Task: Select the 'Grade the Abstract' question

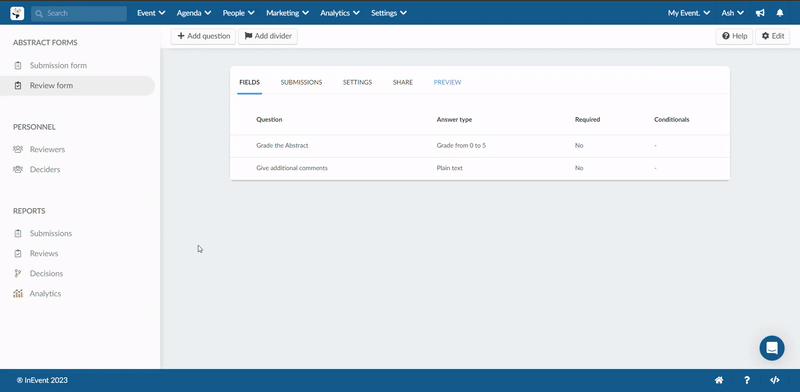Action: 282,145
